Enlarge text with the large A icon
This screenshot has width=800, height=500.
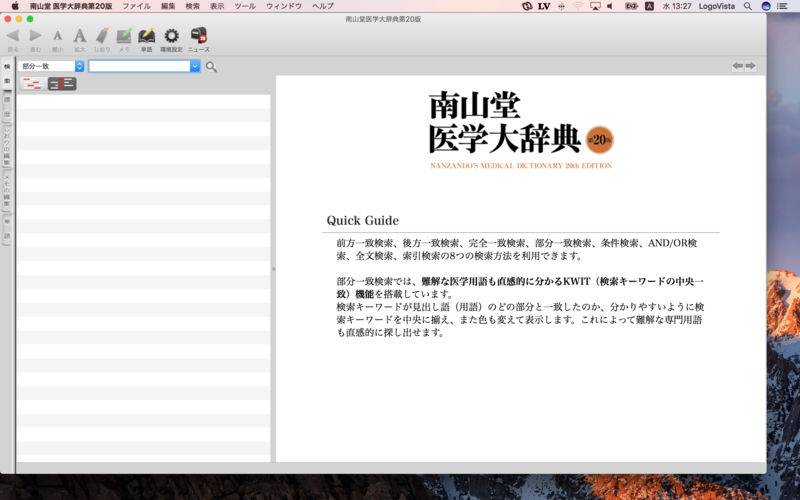[x=80, y=36]
